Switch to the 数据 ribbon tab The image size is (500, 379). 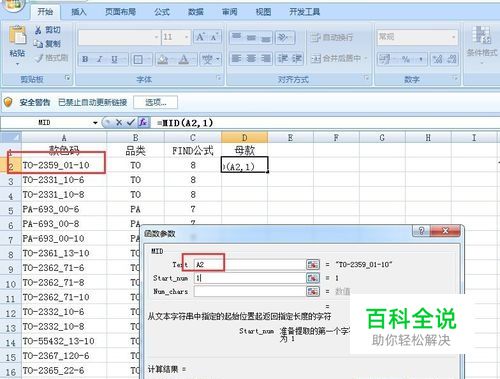196,12
